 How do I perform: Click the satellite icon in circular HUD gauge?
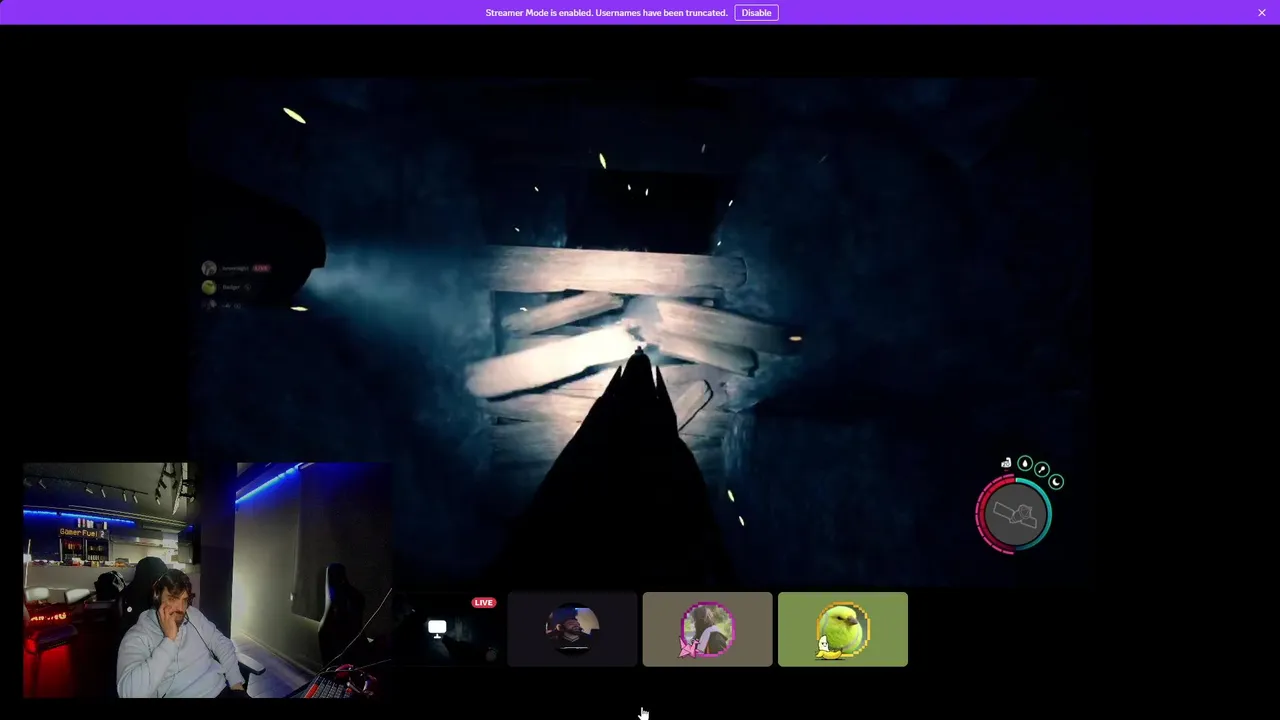coord(1014,515)
